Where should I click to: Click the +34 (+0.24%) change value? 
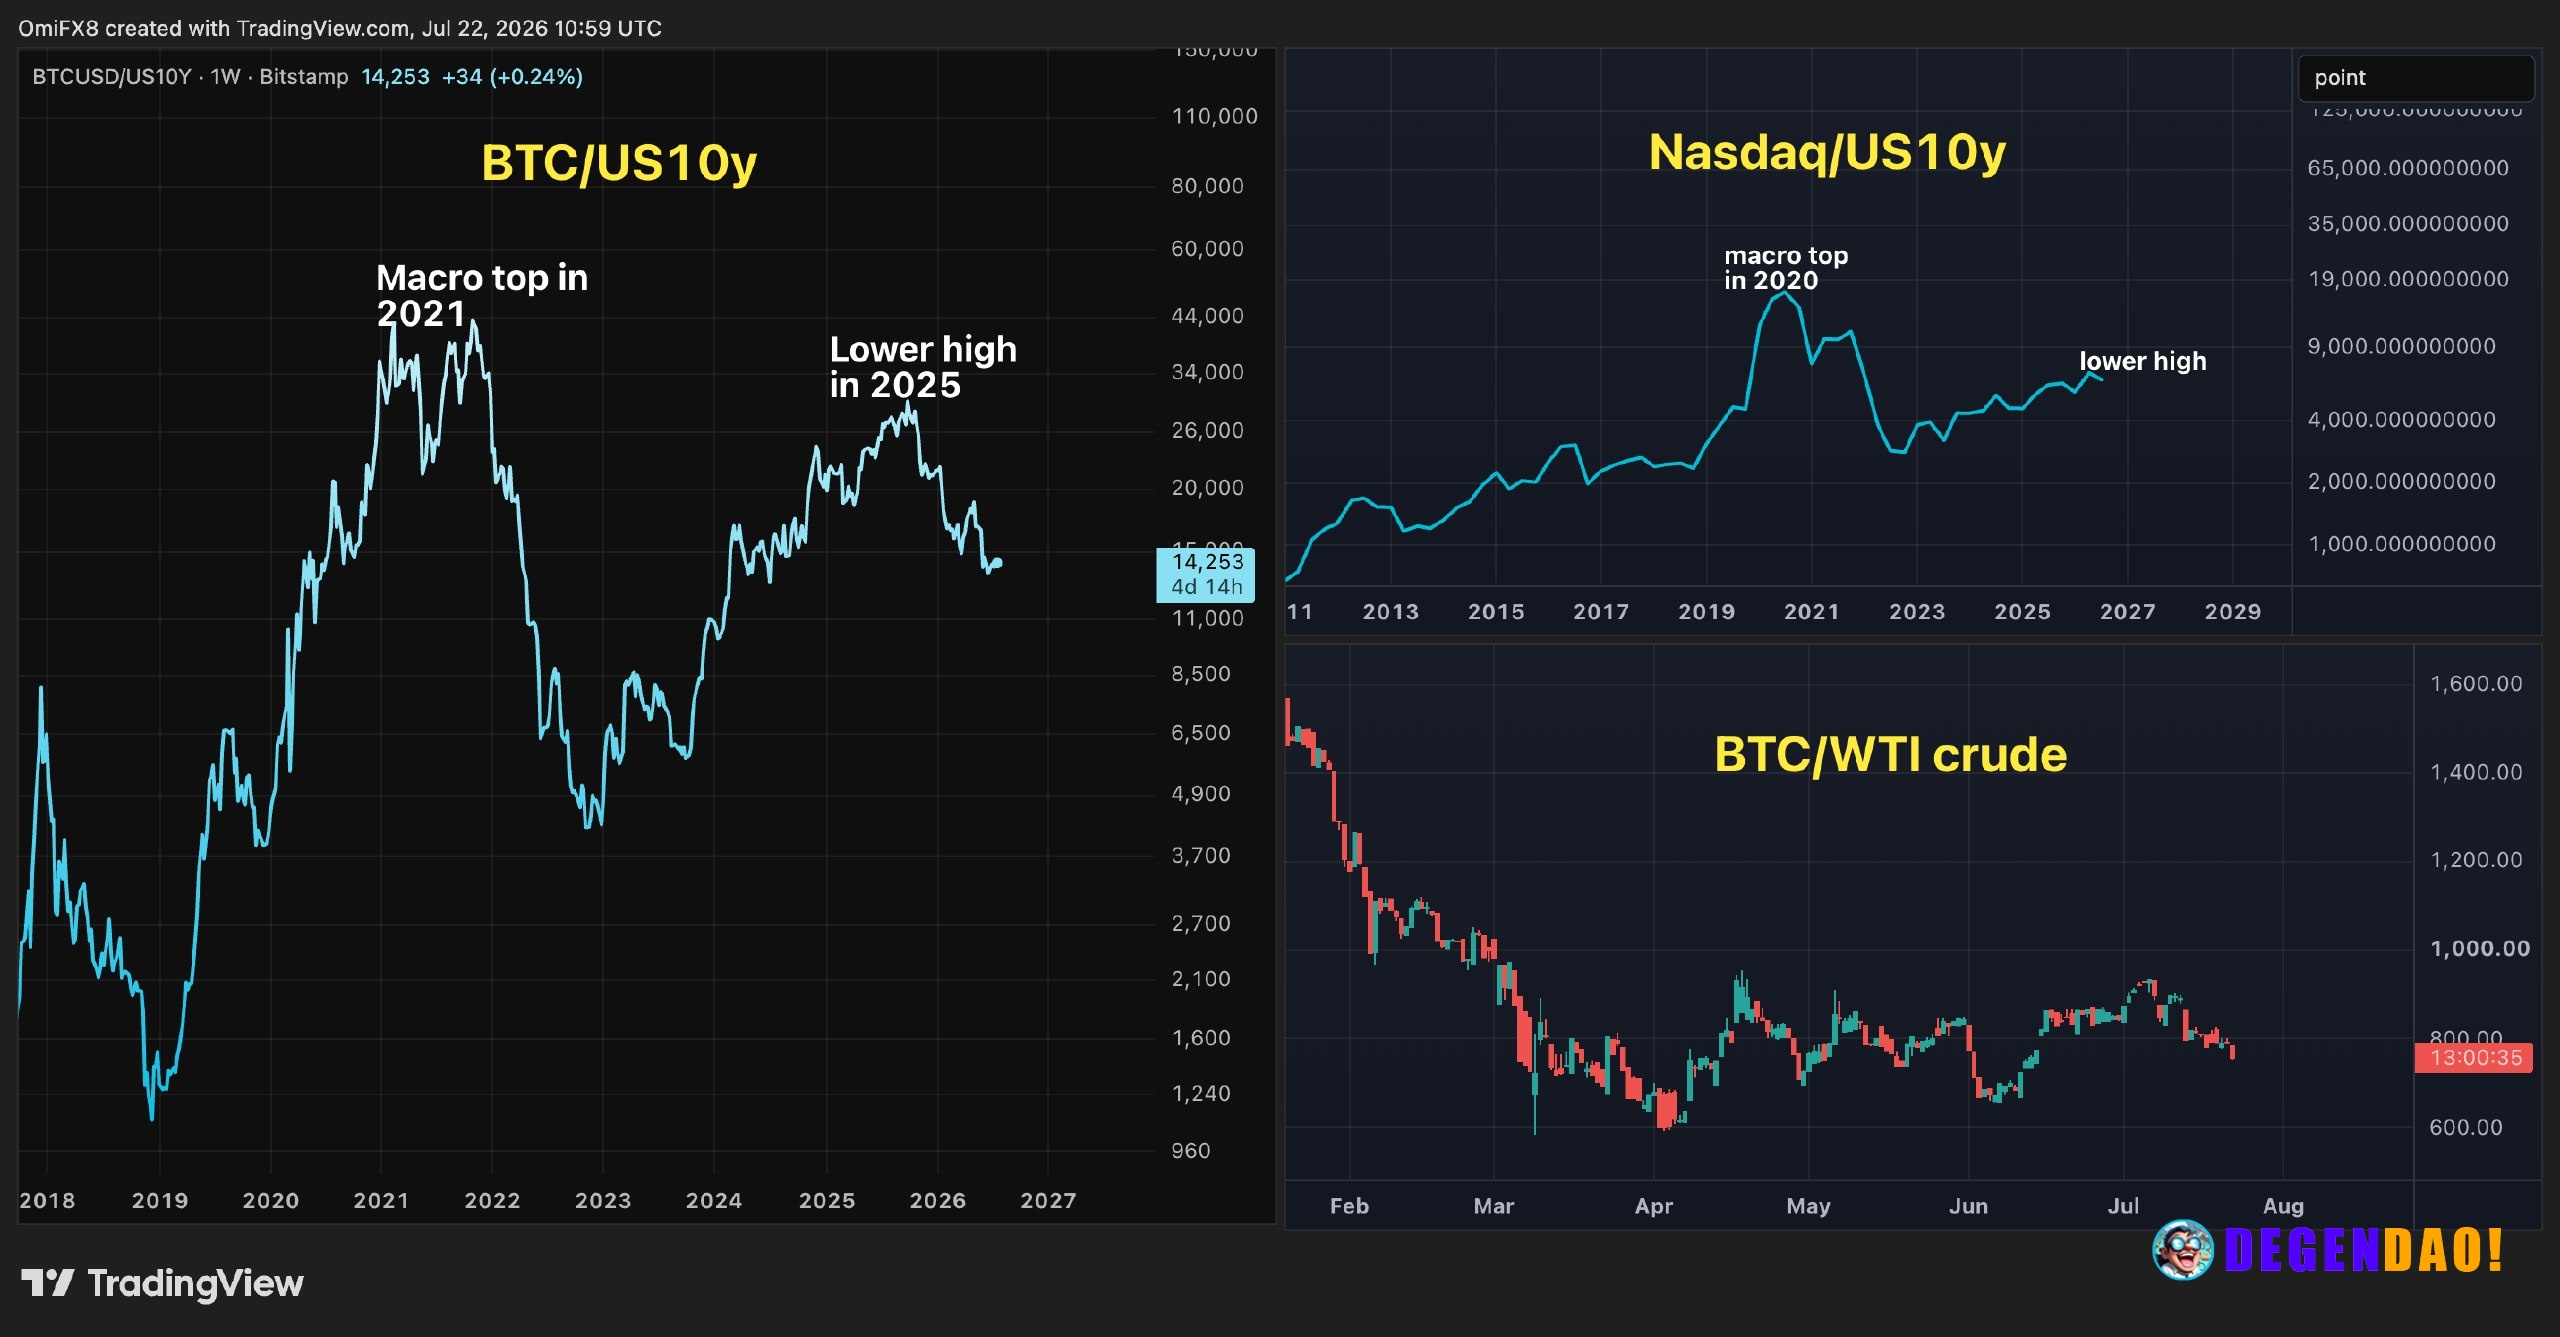(x=512, y=77)
